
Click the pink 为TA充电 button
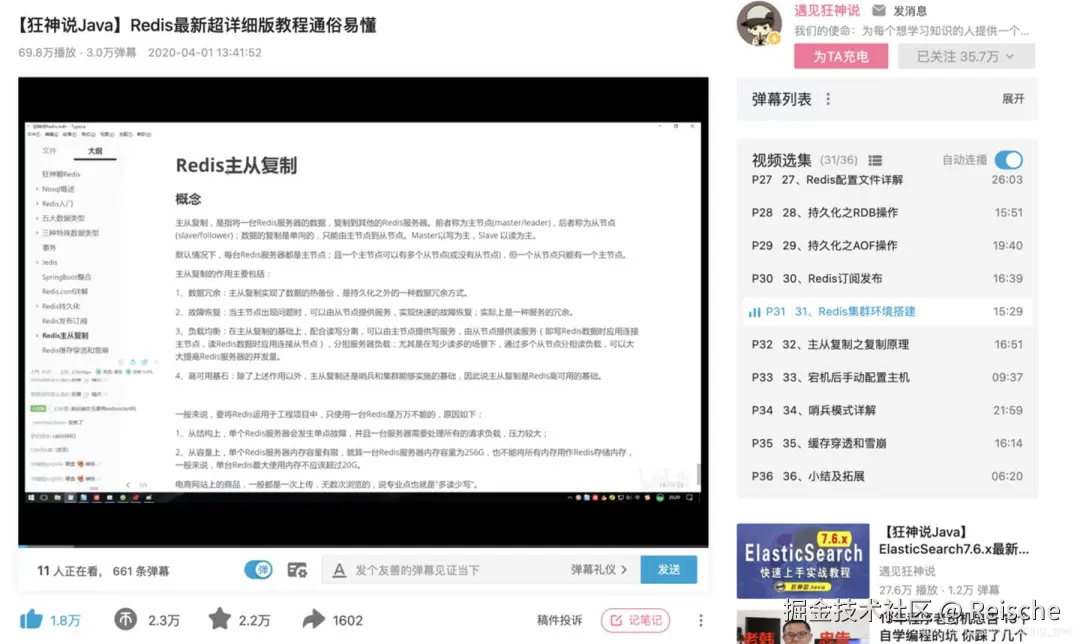pyautogui.click(x=840, y=56)
